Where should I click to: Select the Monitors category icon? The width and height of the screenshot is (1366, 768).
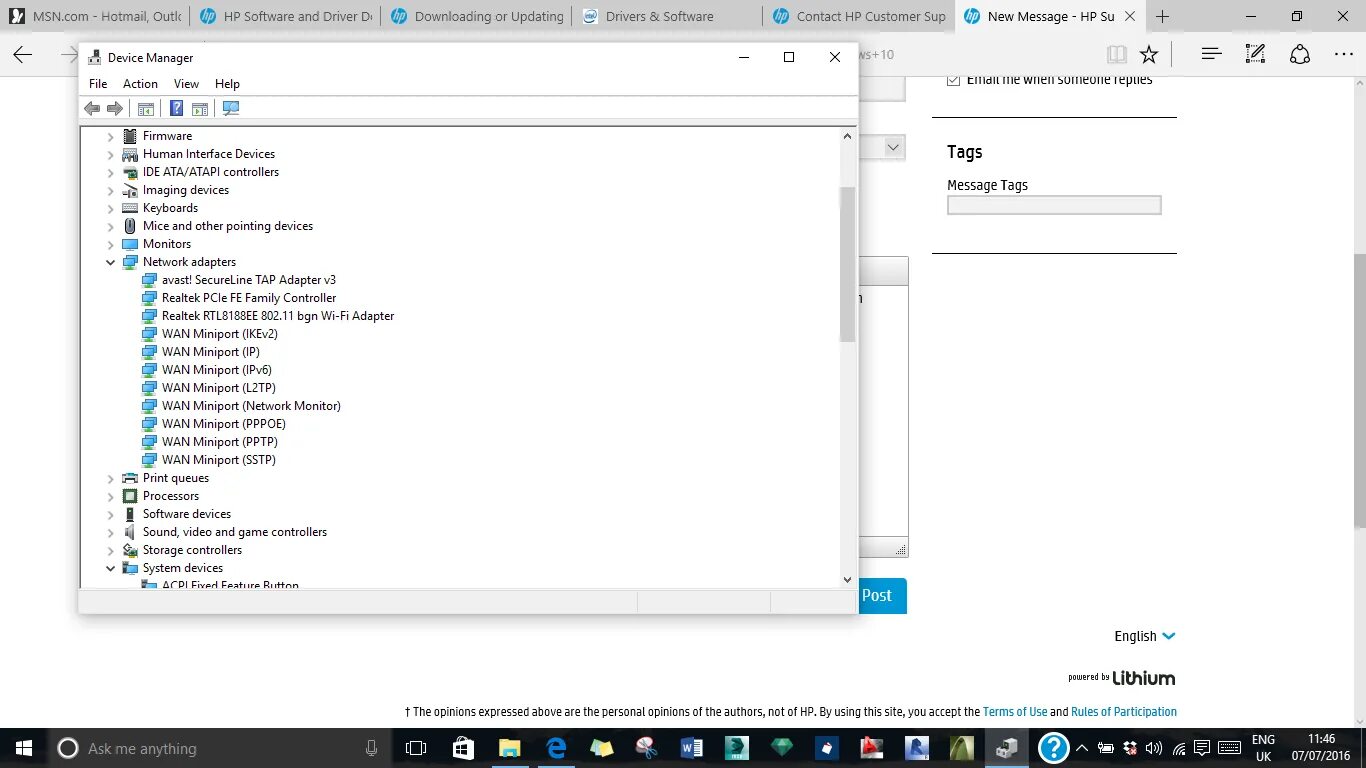click(x=130, y=244)
